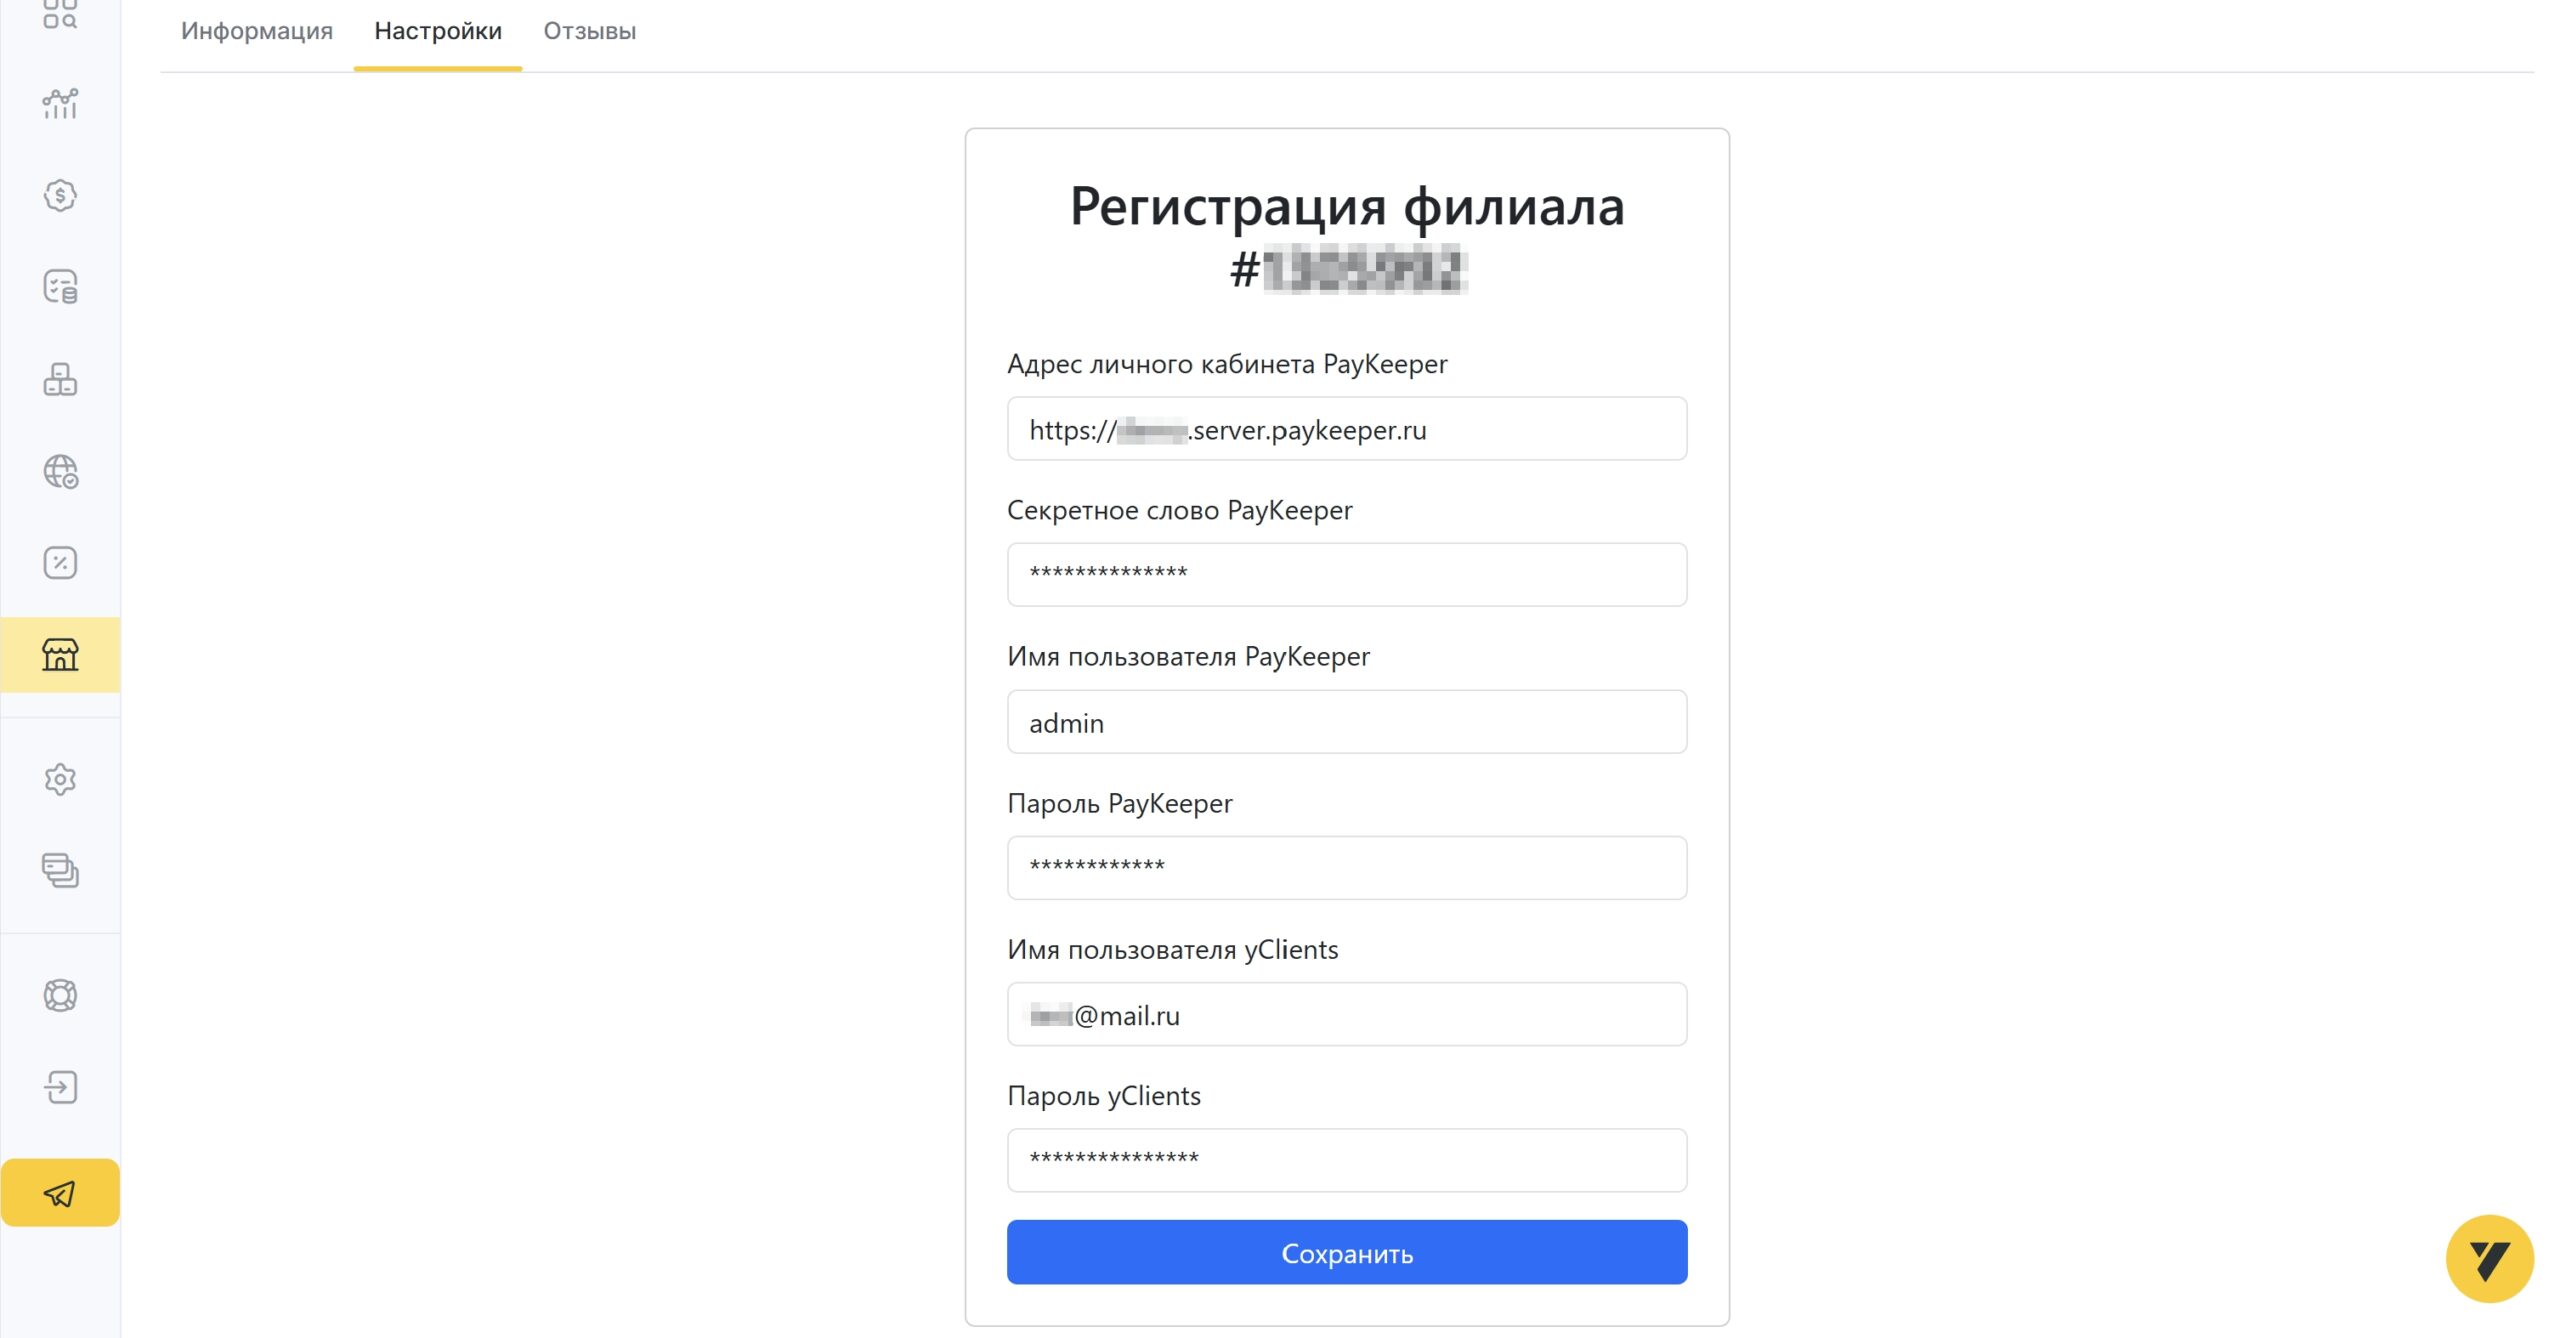Switch to the Информация tab
Screen dimensions: 2560x1338
pos(257,31)
